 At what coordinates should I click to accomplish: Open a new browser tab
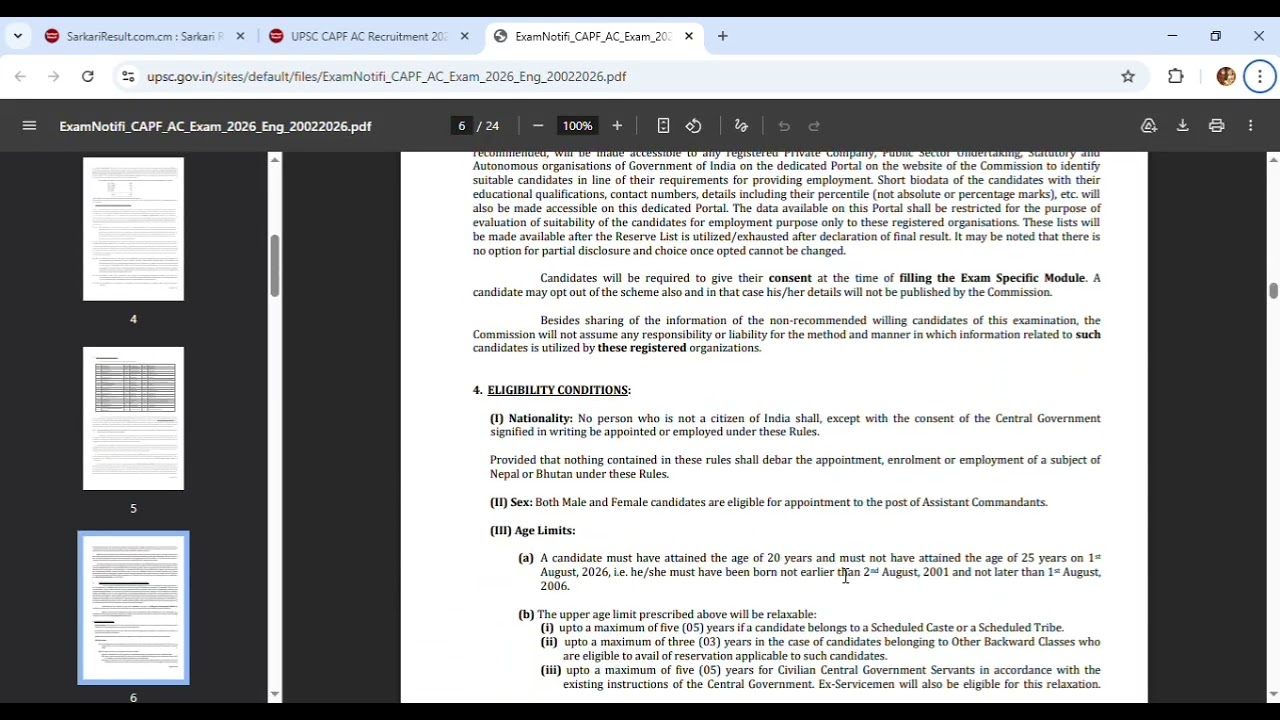(723, 36)
